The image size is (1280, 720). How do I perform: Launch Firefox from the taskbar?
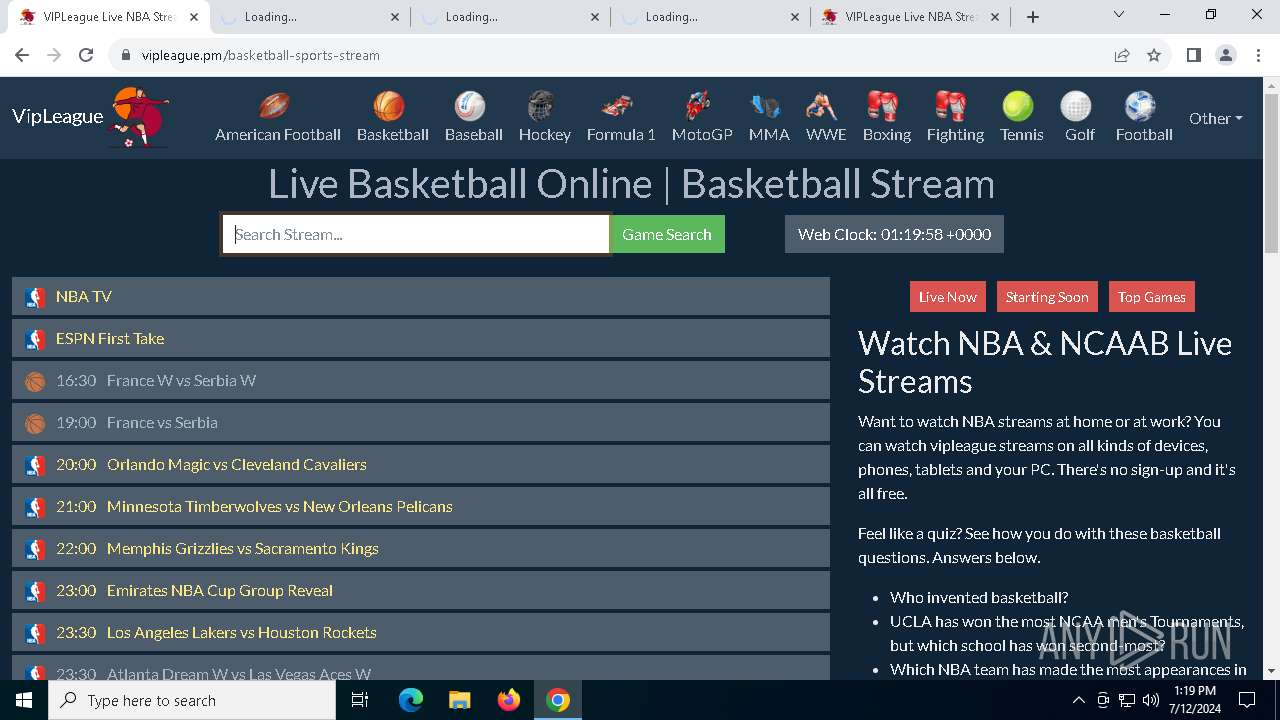coord(509,700)
